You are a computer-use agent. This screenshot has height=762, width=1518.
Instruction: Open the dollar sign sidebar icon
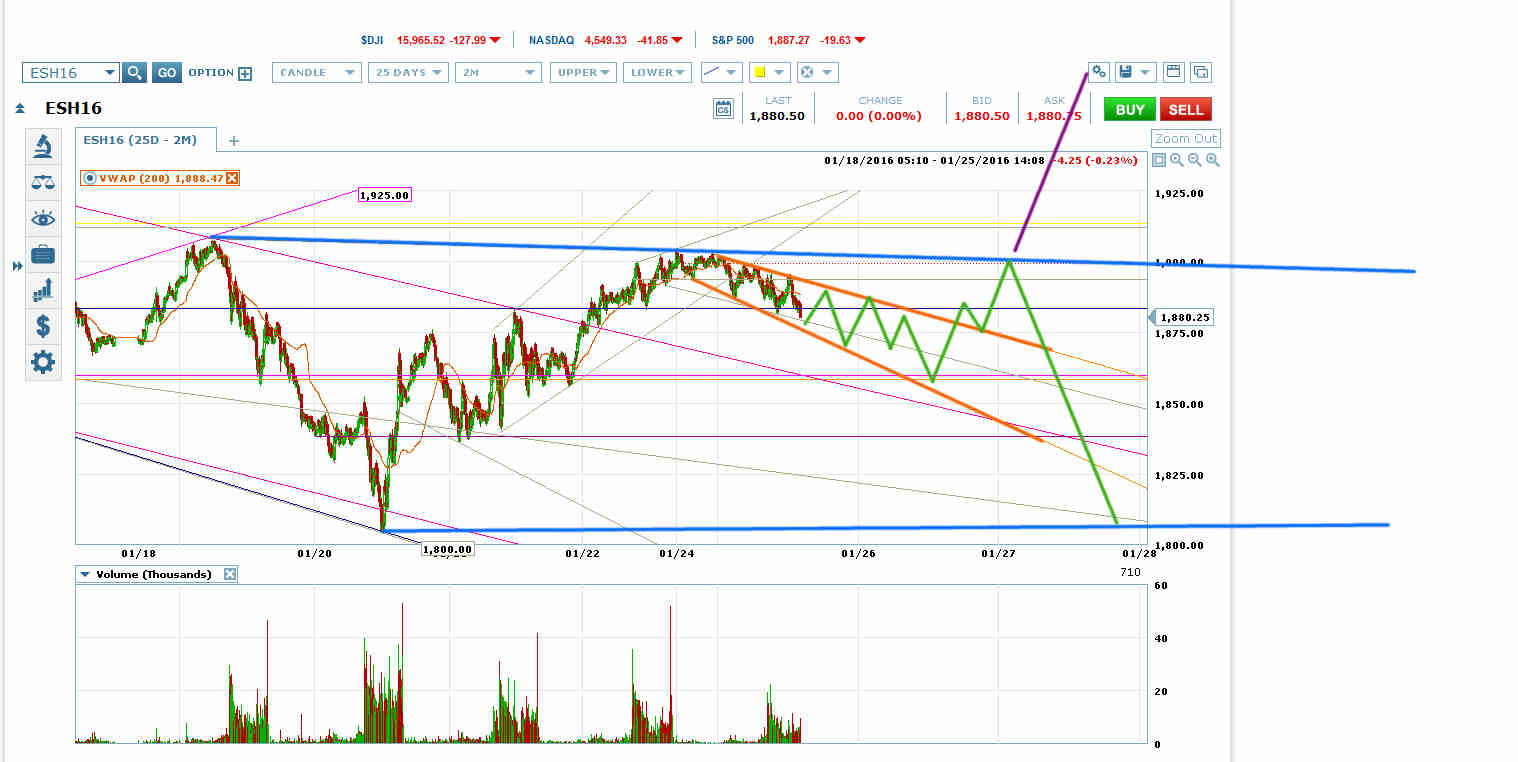pyautogui.click(x=43, y=326)
